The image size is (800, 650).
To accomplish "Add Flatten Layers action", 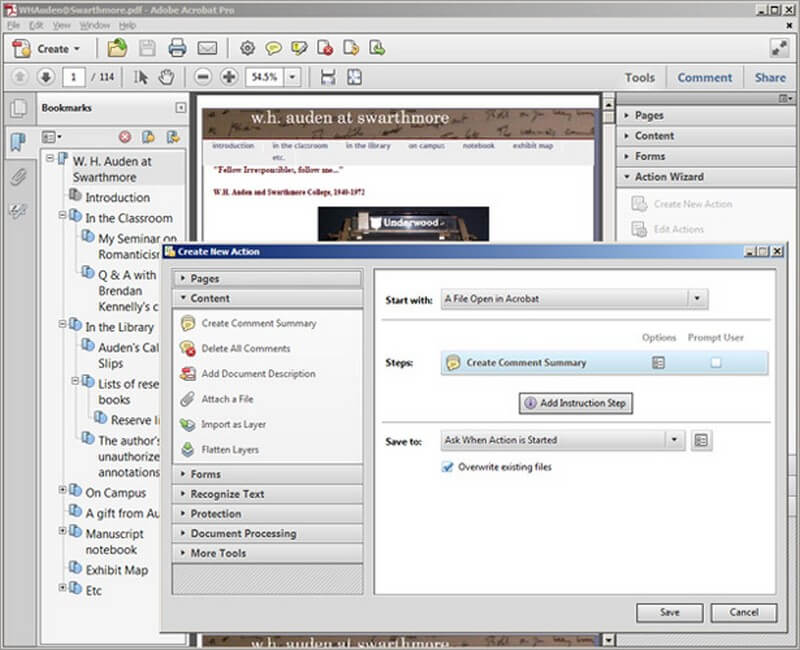I will [219, 449].
